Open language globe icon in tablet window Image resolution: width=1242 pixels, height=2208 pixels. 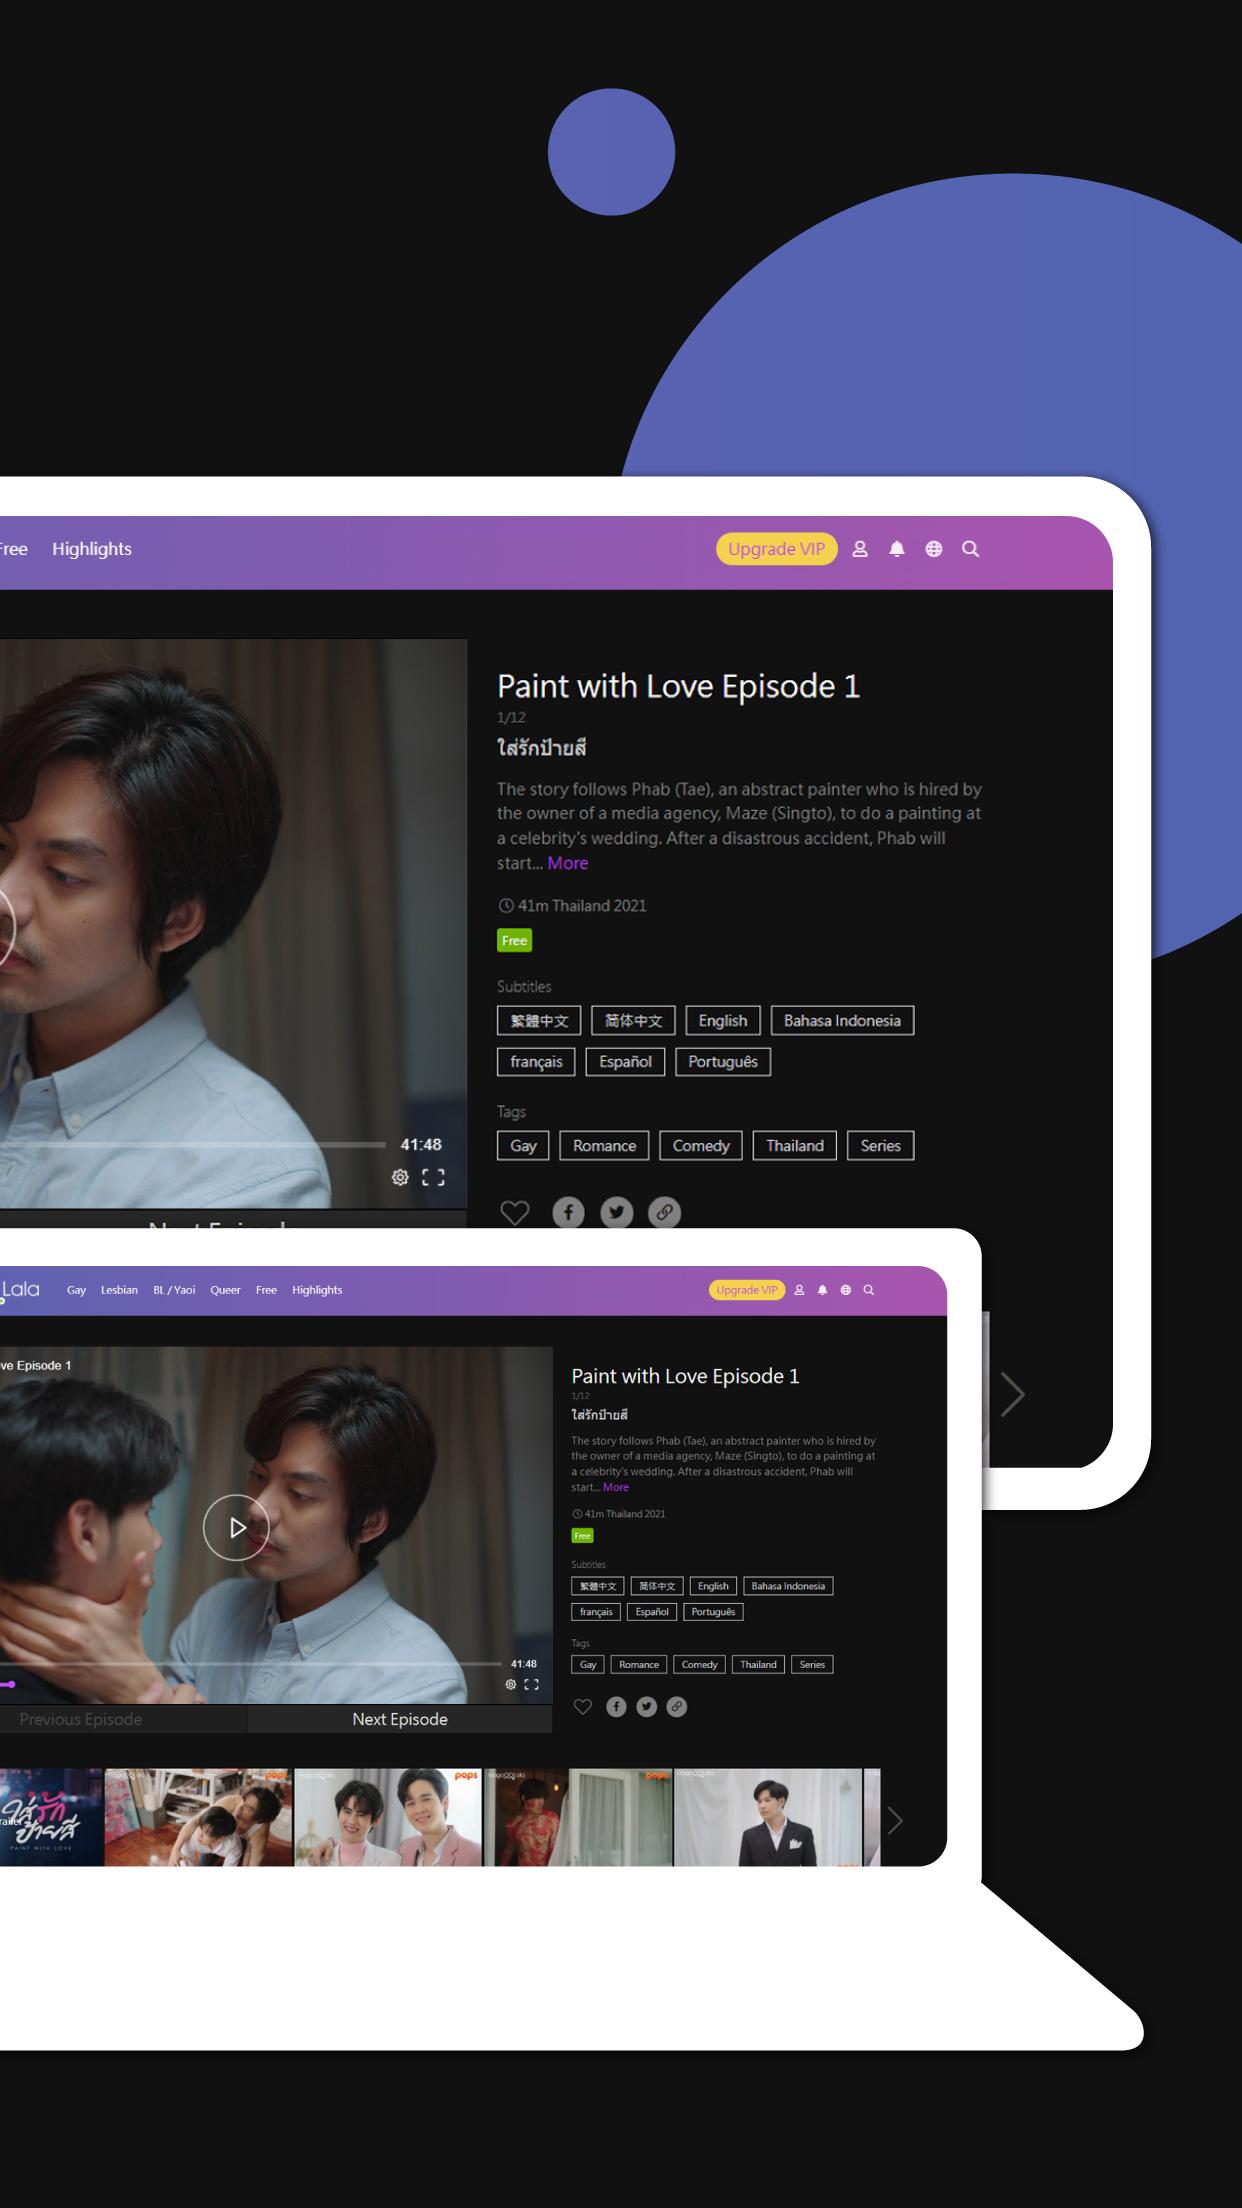[934, 549]
